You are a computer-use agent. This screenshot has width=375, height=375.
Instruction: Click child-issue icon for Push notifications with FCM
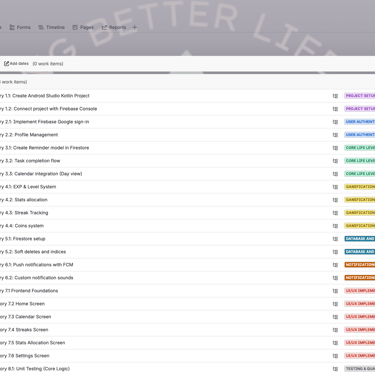[335, 265]
